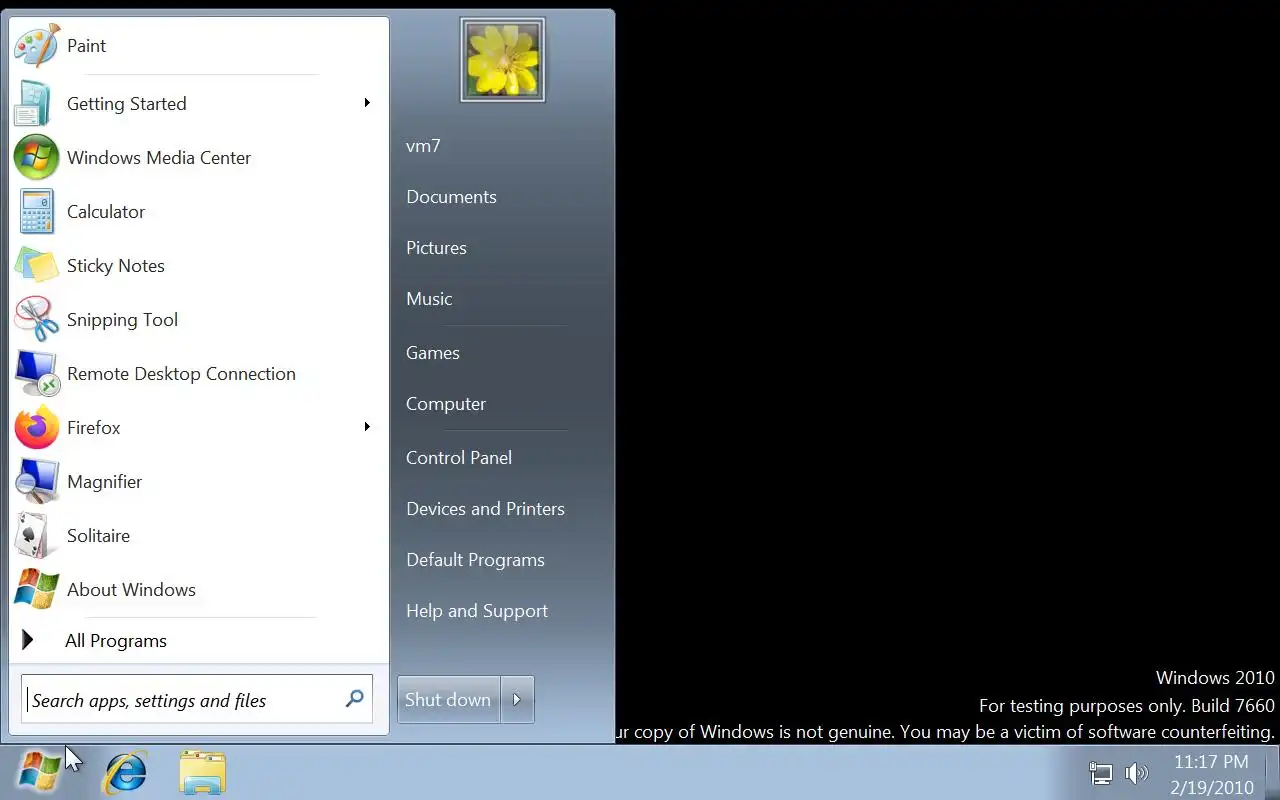Launch Windows Media Center via its green icon
Image resolution: width=1280 pixels, height=800 pixels.
click(37, 157)
